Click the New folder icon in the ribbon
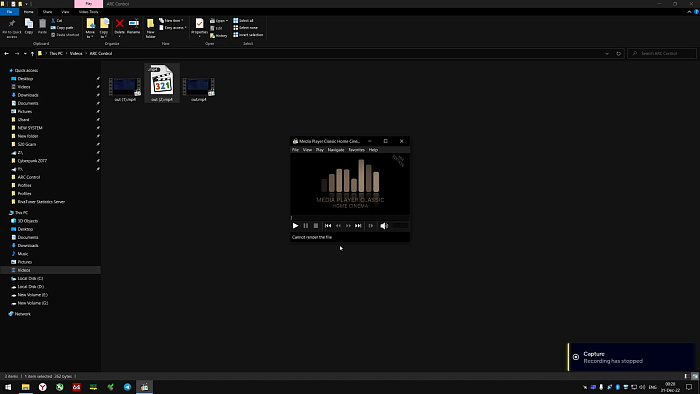Viewport: 700px width, 394px height. click(x=150, y=28)
